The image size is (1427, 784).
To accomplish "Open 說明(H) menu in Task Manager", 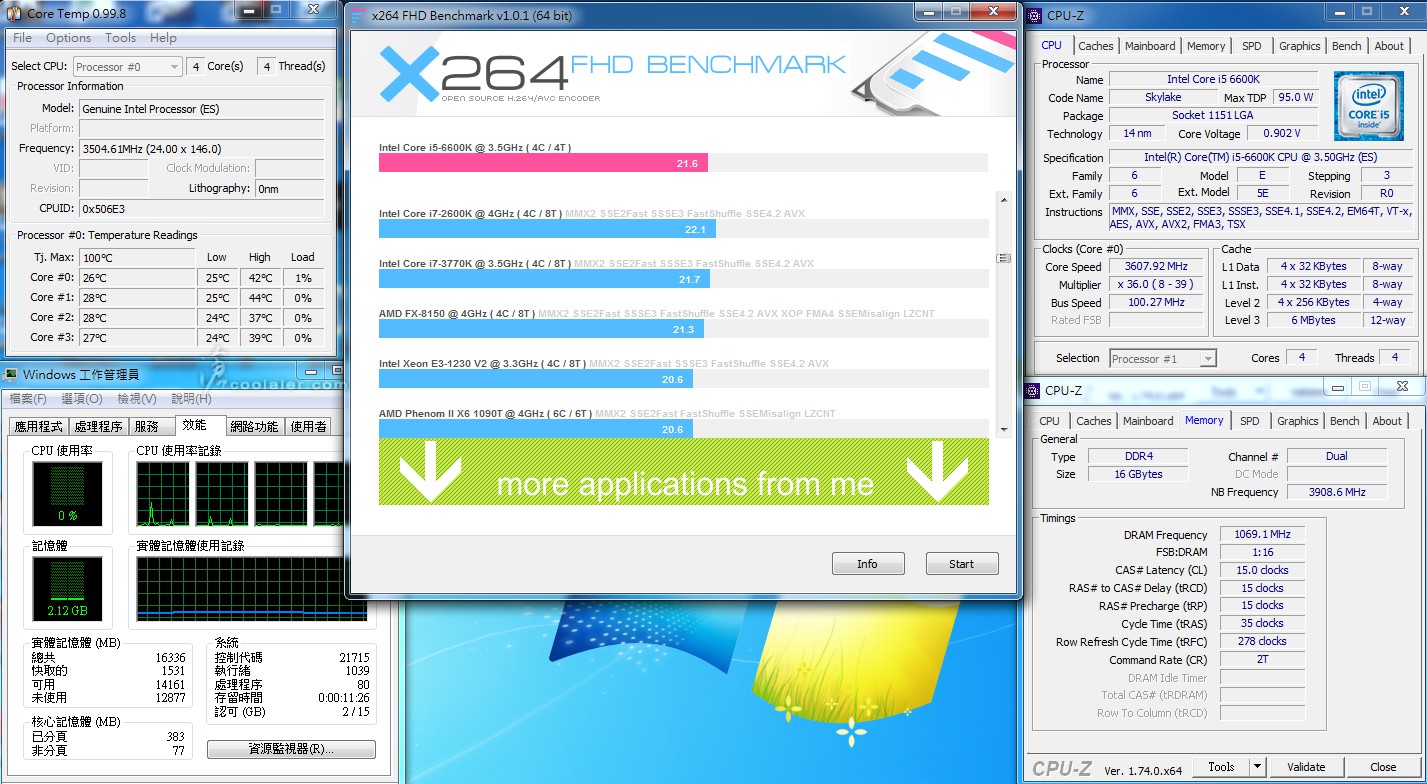I will (x=190, y=399).
